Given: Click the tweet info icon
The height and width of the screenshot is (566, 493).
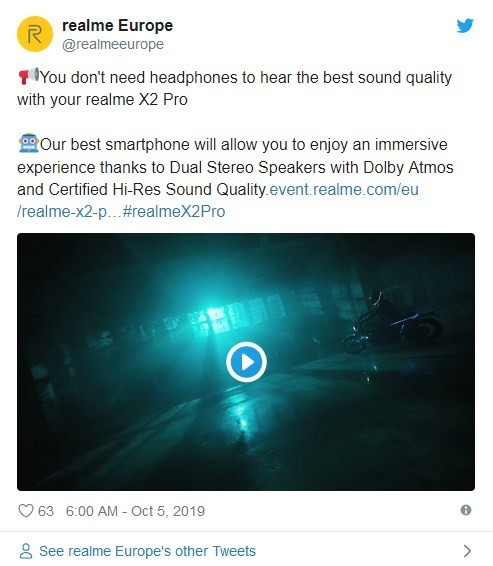Looking at the screenshot, I should coord(466,510).
